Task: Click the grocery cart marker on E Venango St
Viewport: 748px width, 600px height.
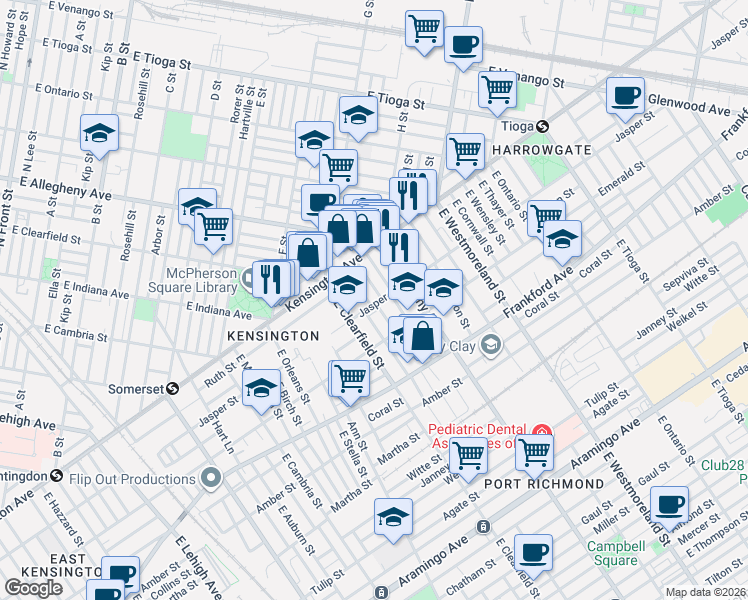Action: (x=497, y=90)
